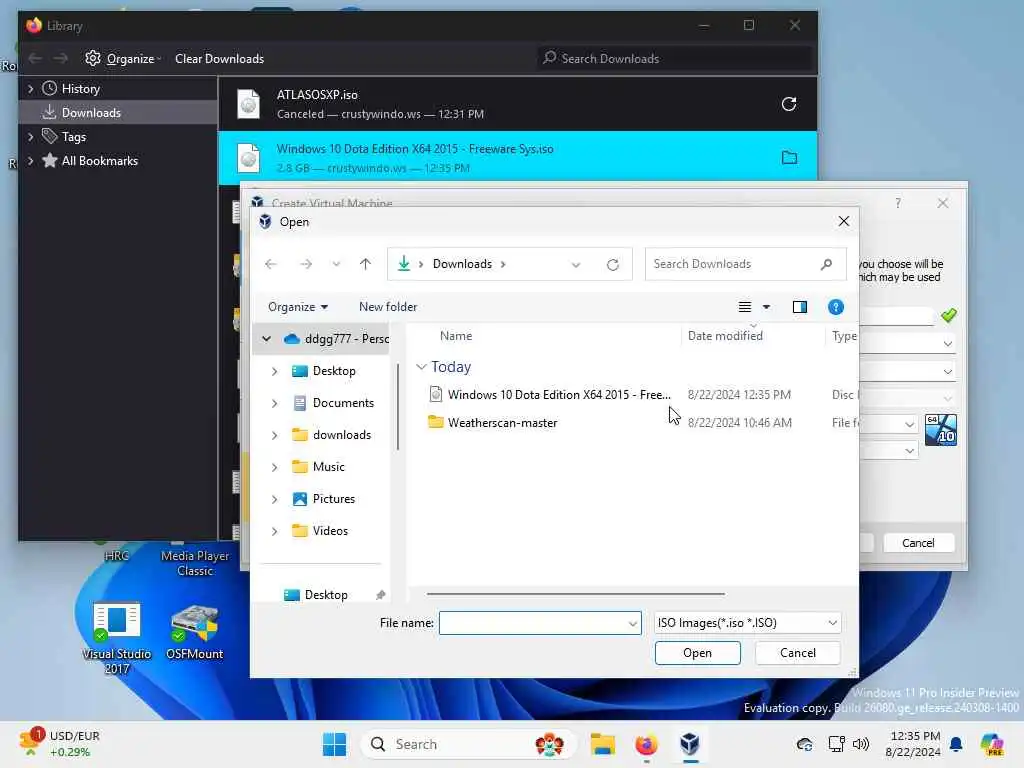This screenshot has height=768, width=1024.
Task: Open File Explorer from taskbar
Action: tap(603, 744)
